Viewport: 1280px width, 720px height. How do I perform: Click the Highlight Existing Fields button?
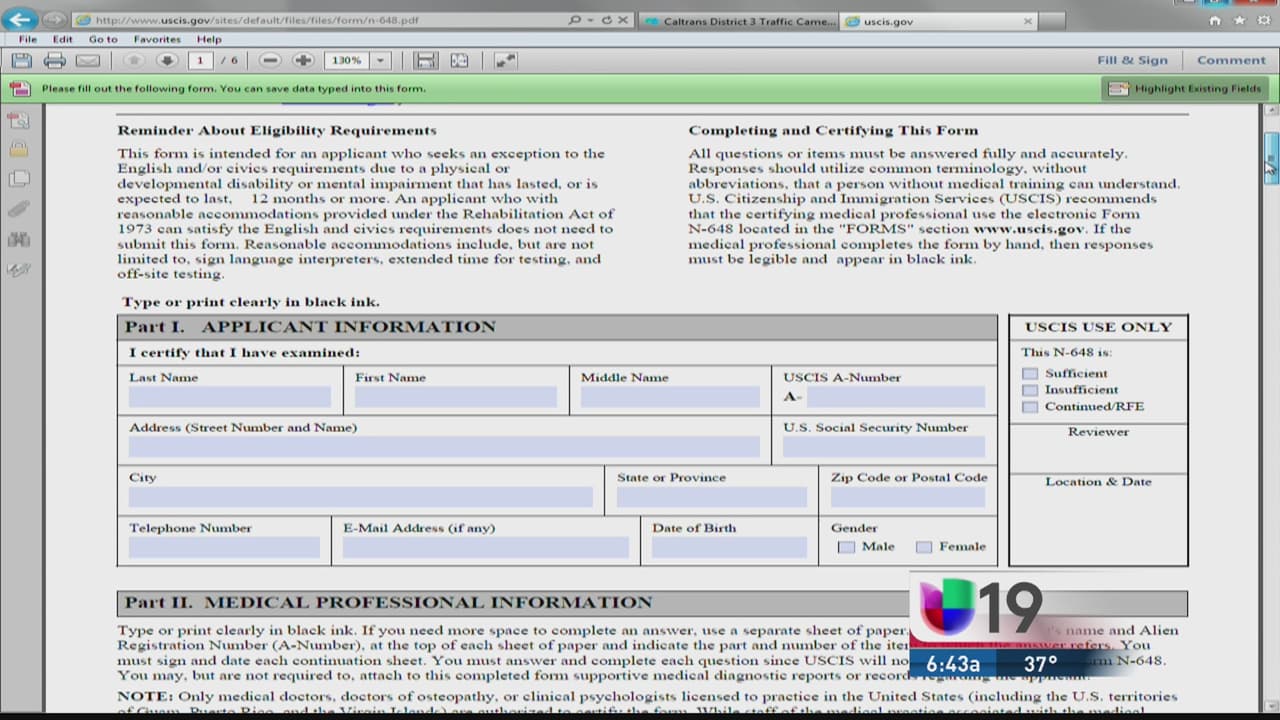coord(1185,89)
